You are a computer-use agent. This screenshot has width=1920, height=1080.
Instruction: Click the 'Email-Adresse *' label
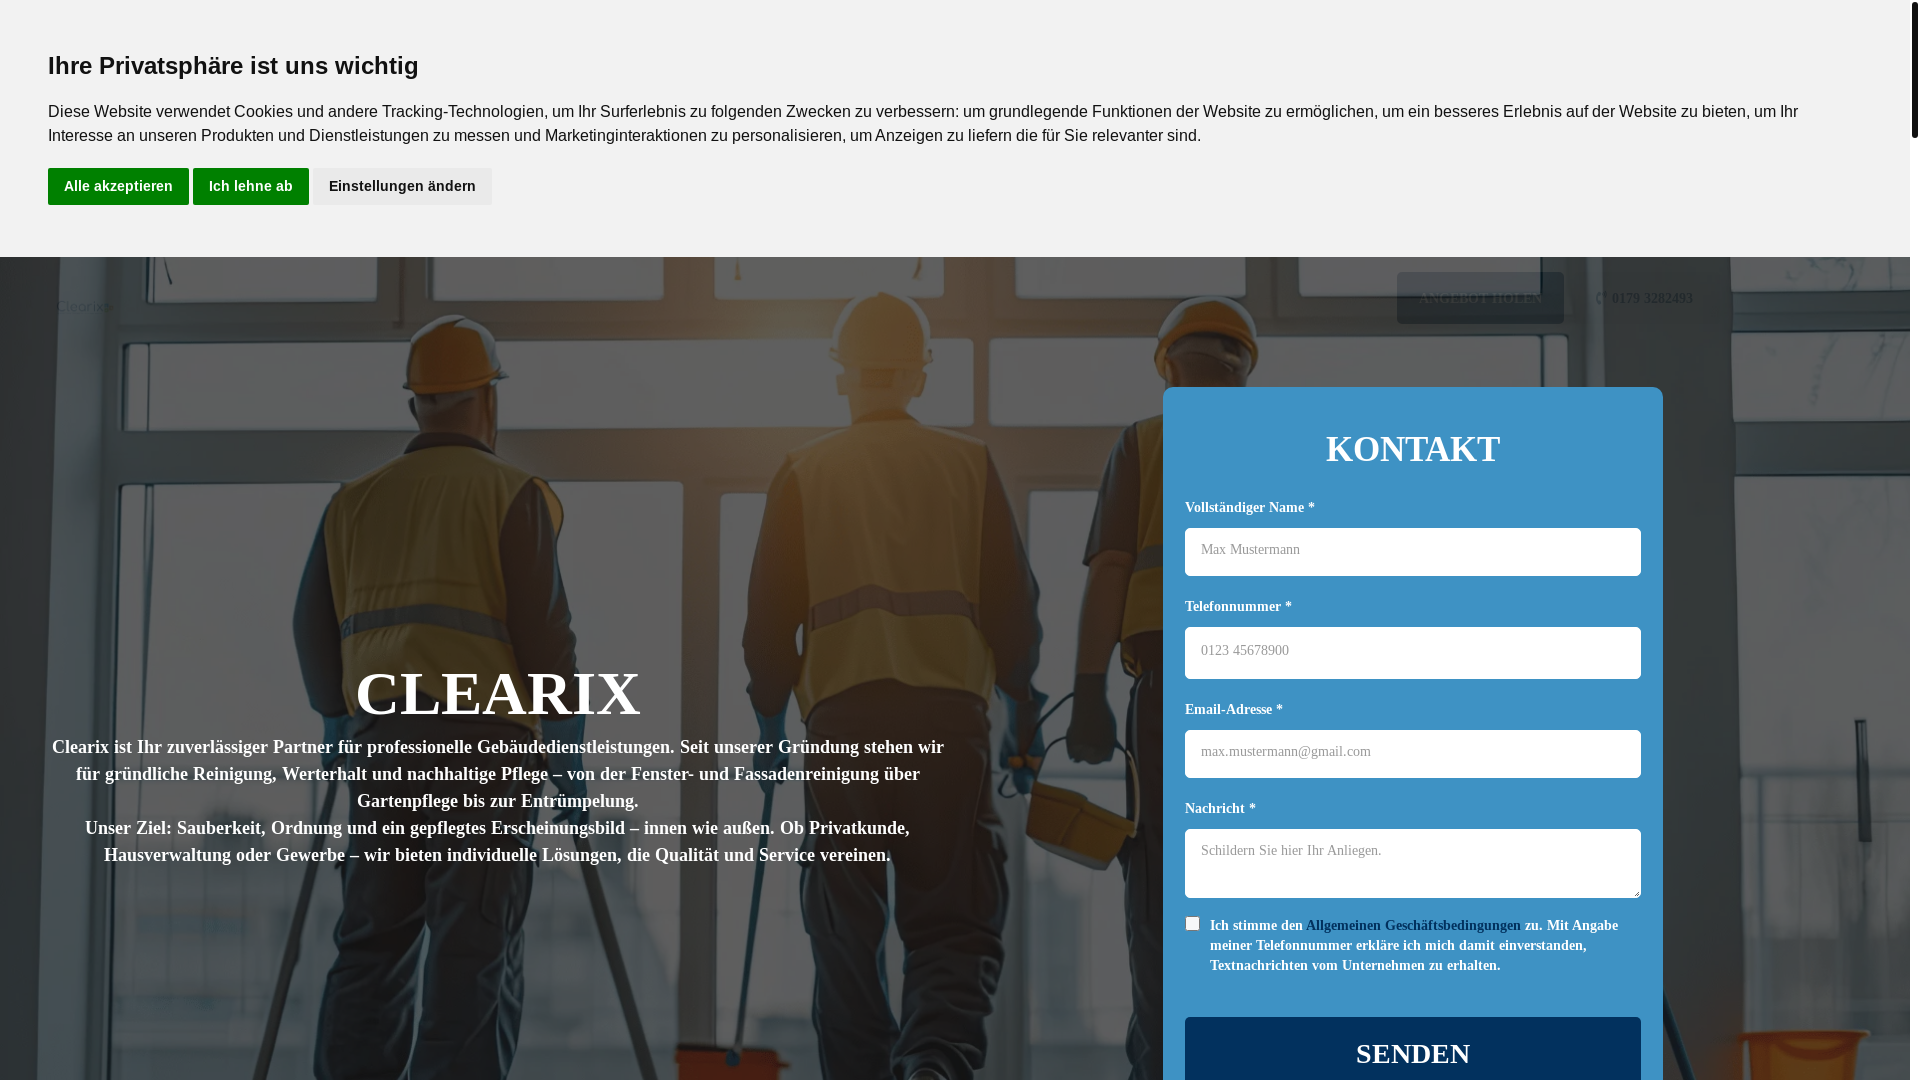[x=1234, y=710]
